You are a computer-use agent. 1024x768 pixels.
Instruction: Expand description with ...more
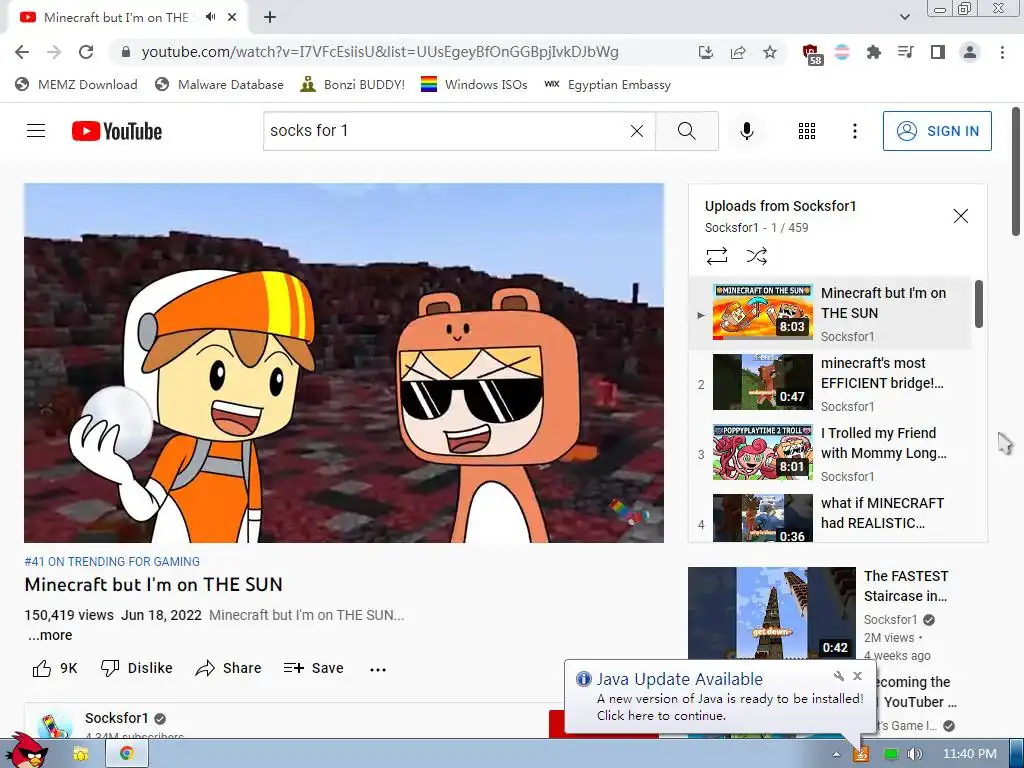click(x=50, y=635)
